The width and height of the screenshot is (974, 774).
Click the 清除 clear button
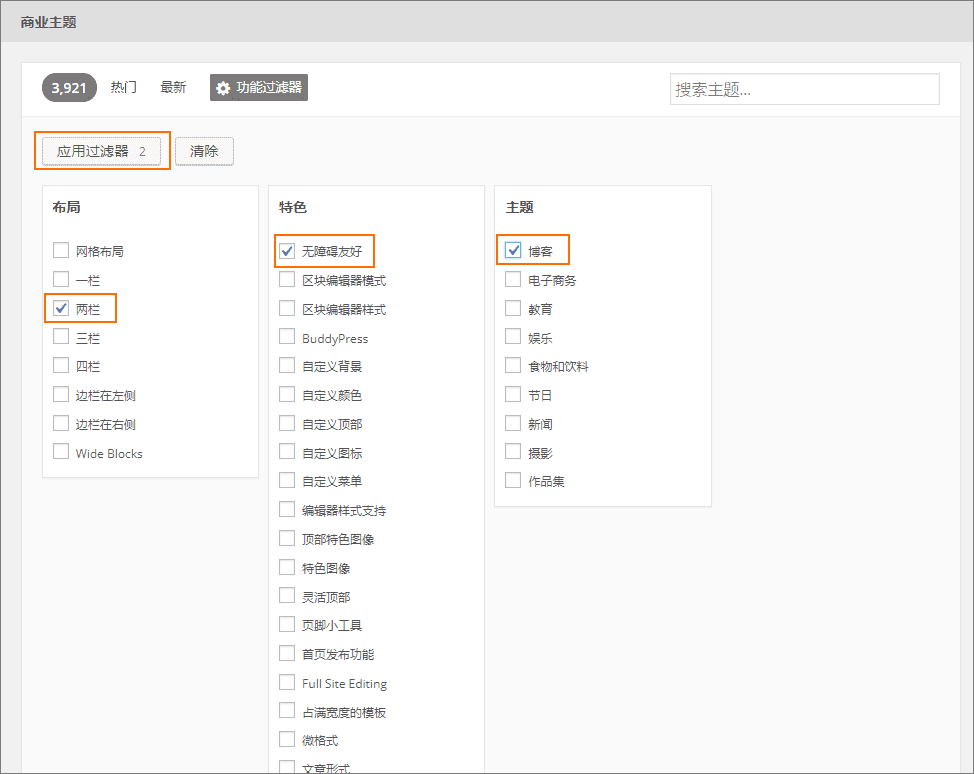(204, 151)
